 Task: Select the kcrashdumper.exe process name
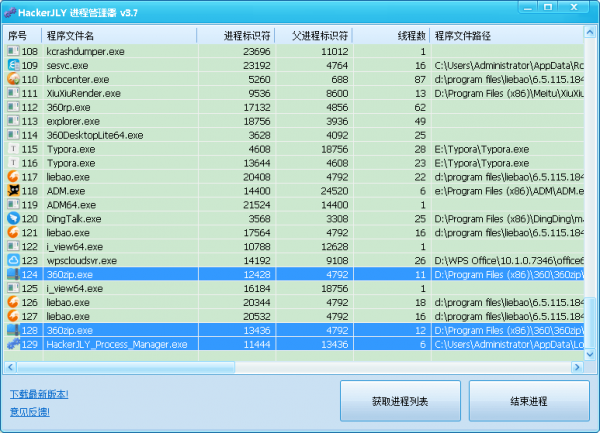(x=85, y=51)
